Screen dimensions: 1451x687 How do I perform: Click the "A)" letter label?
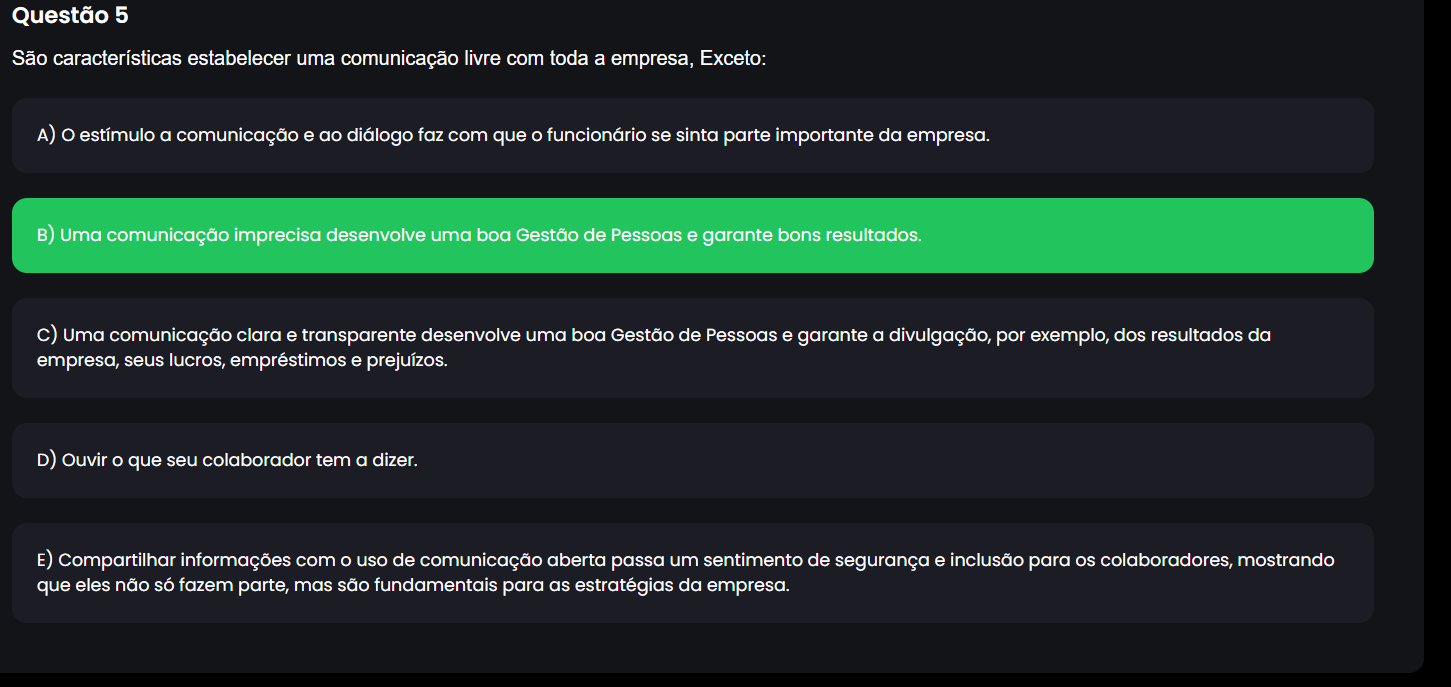(x=46, y=135)
